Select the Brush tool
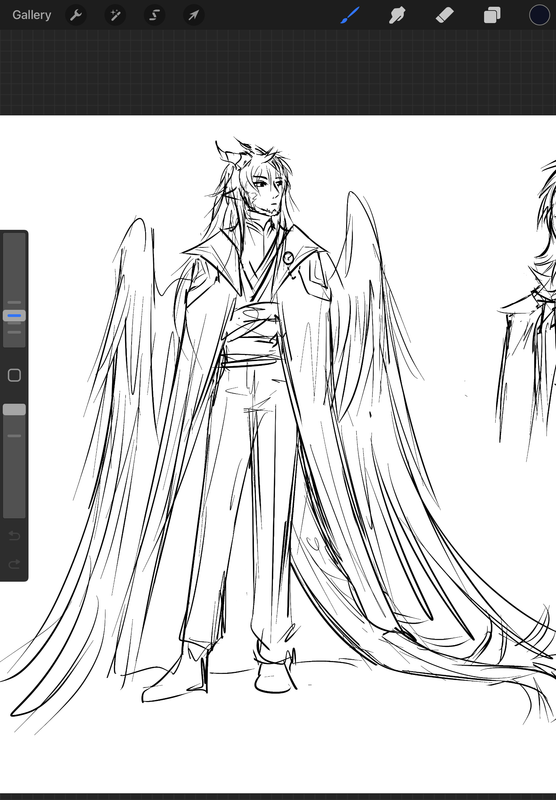The width and height of the screenshot is (556, 800). click(350, 15)
